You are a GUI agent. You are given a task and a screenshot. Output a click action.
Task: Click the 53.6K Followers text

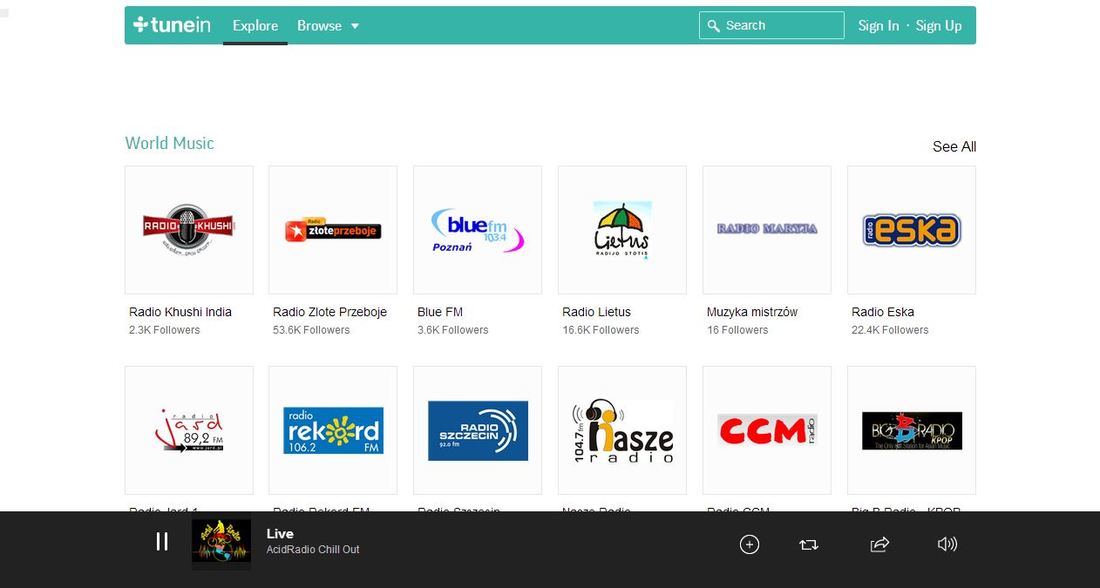311,330
